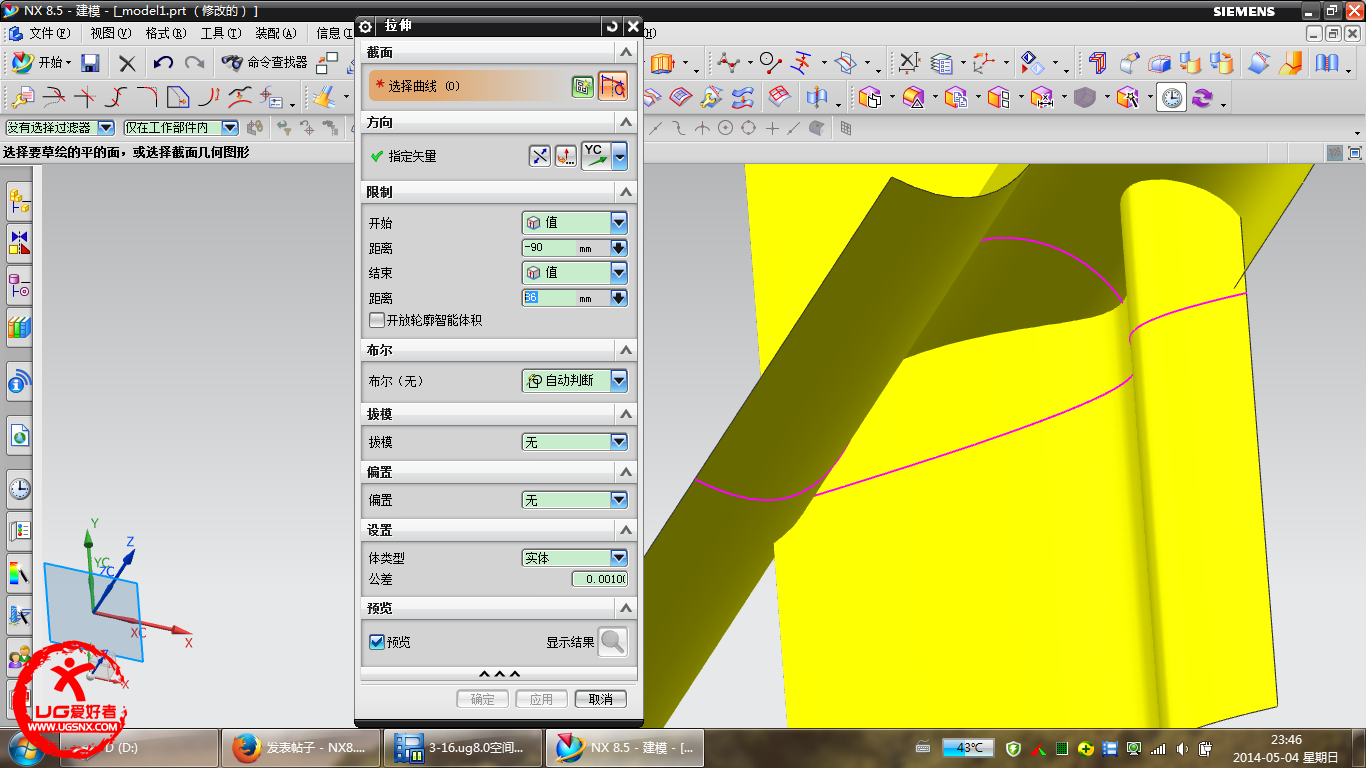The image size is (1366, 768).
Task: Click the Undo arrow icon
Action: coord(163,63)
